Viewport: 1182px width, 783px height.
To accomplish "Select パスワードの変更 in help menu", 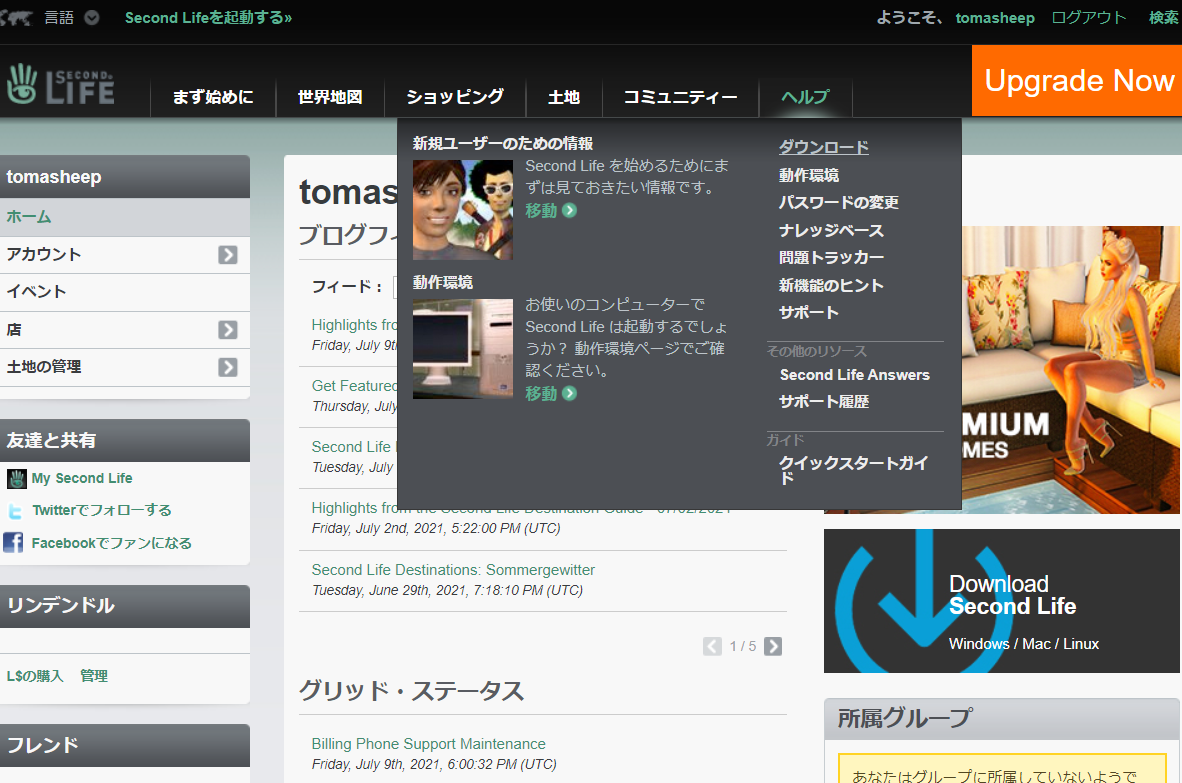I will (x=838, y=203).
